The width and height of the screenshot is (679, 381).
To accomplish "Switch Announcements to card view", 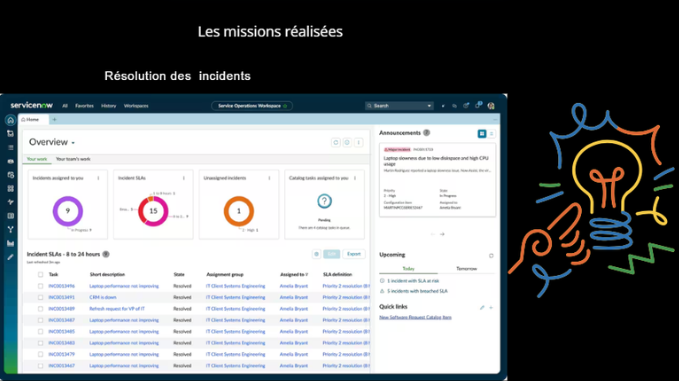I will 482,134.
